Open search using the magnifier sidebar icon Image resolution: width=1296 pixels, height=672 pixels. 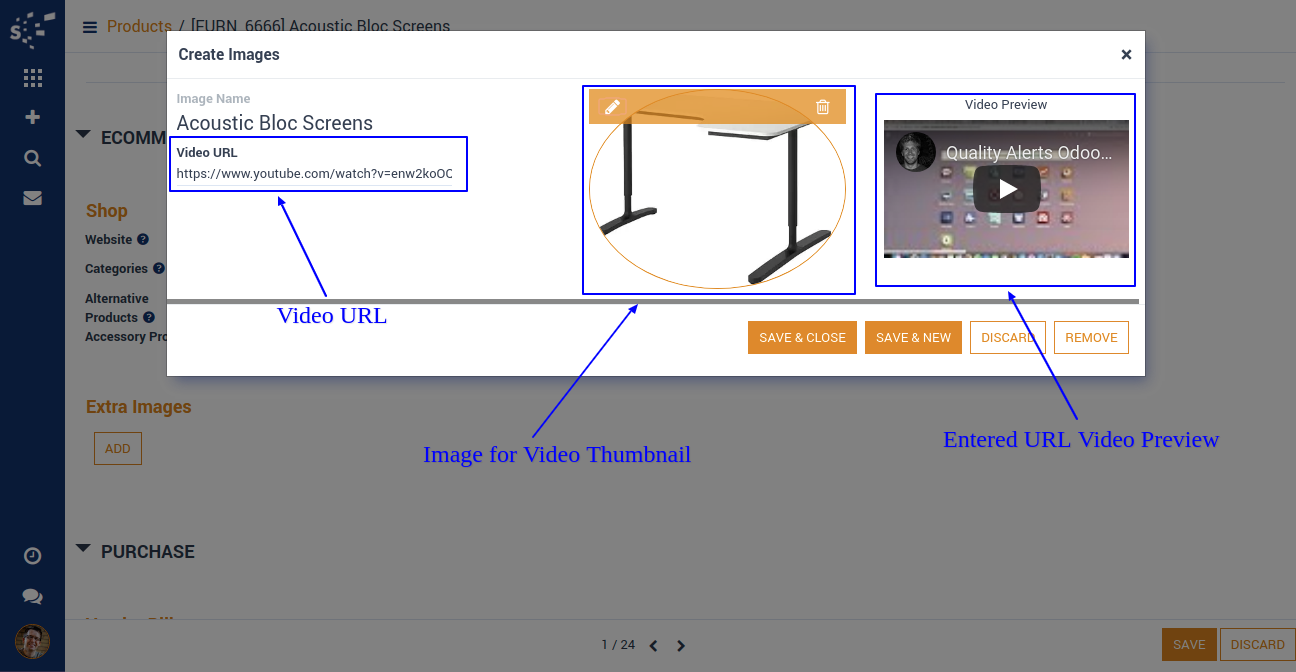(32, 158)
